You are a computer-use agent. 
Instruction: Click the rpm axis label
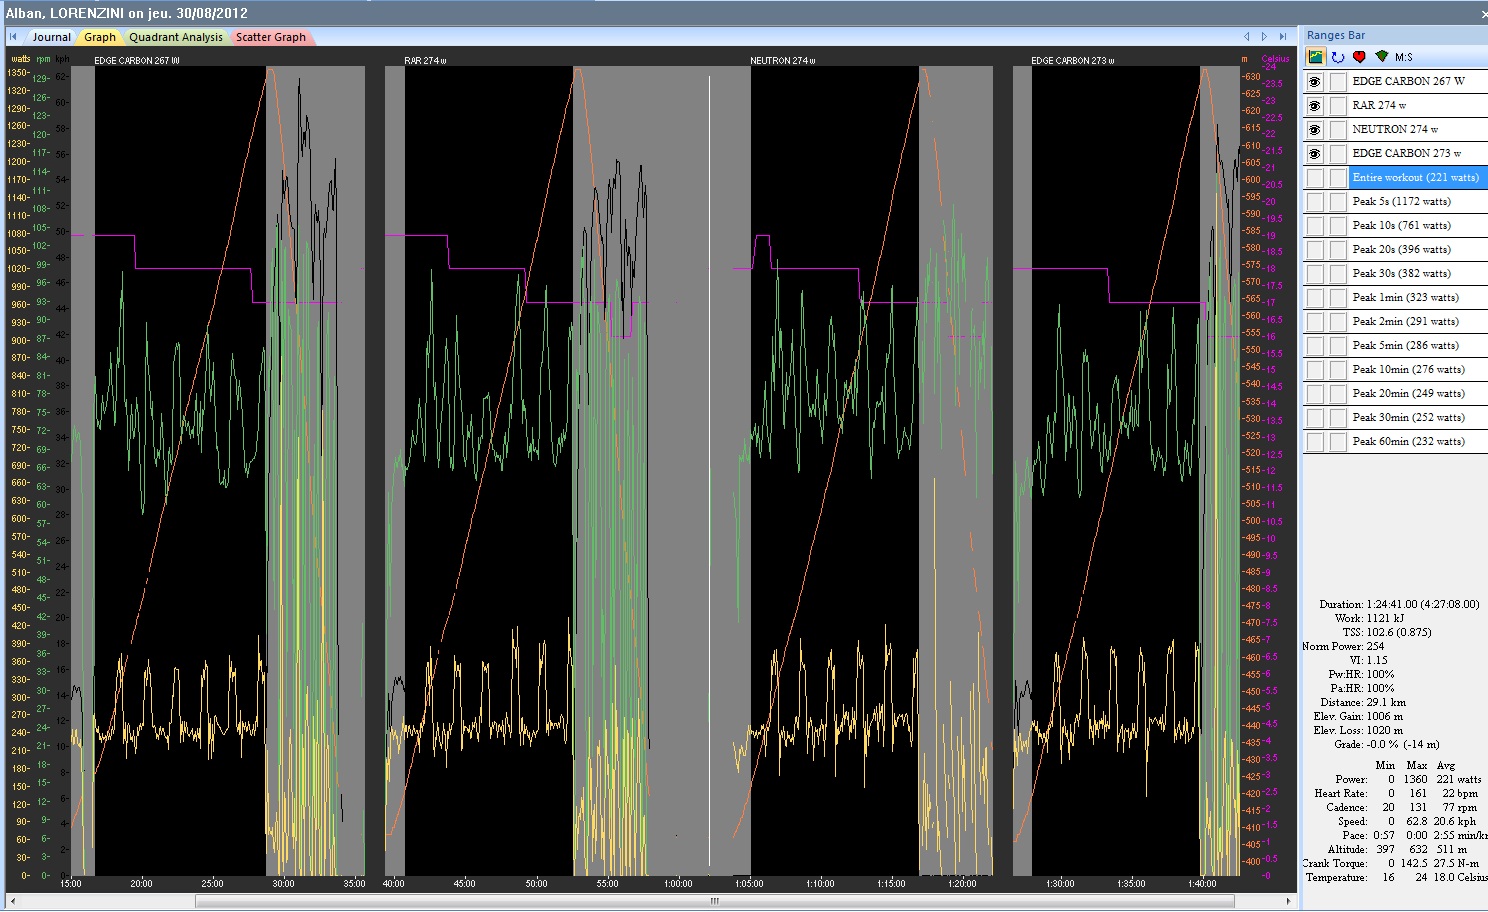(43, 59)
